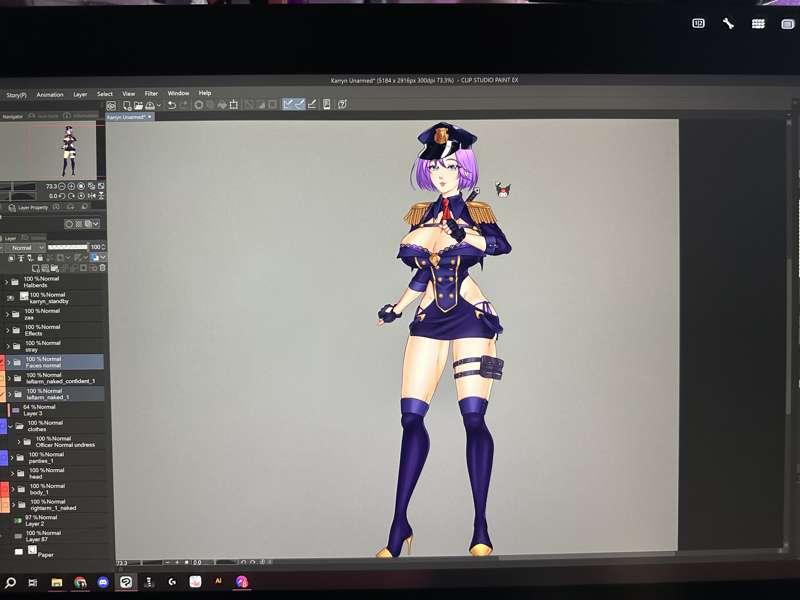Click the Clear (circle) command bar icon

pos(198,105)
